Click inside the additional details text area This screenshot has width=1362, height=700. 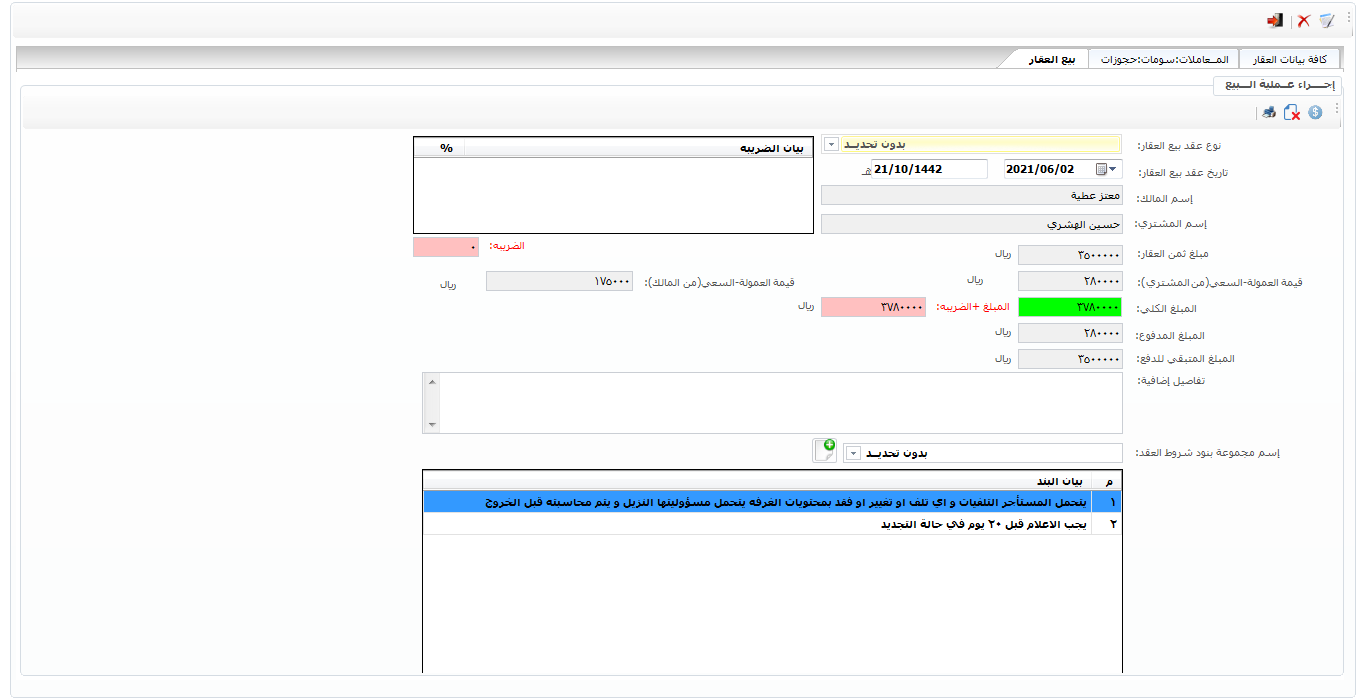(780, 402)
